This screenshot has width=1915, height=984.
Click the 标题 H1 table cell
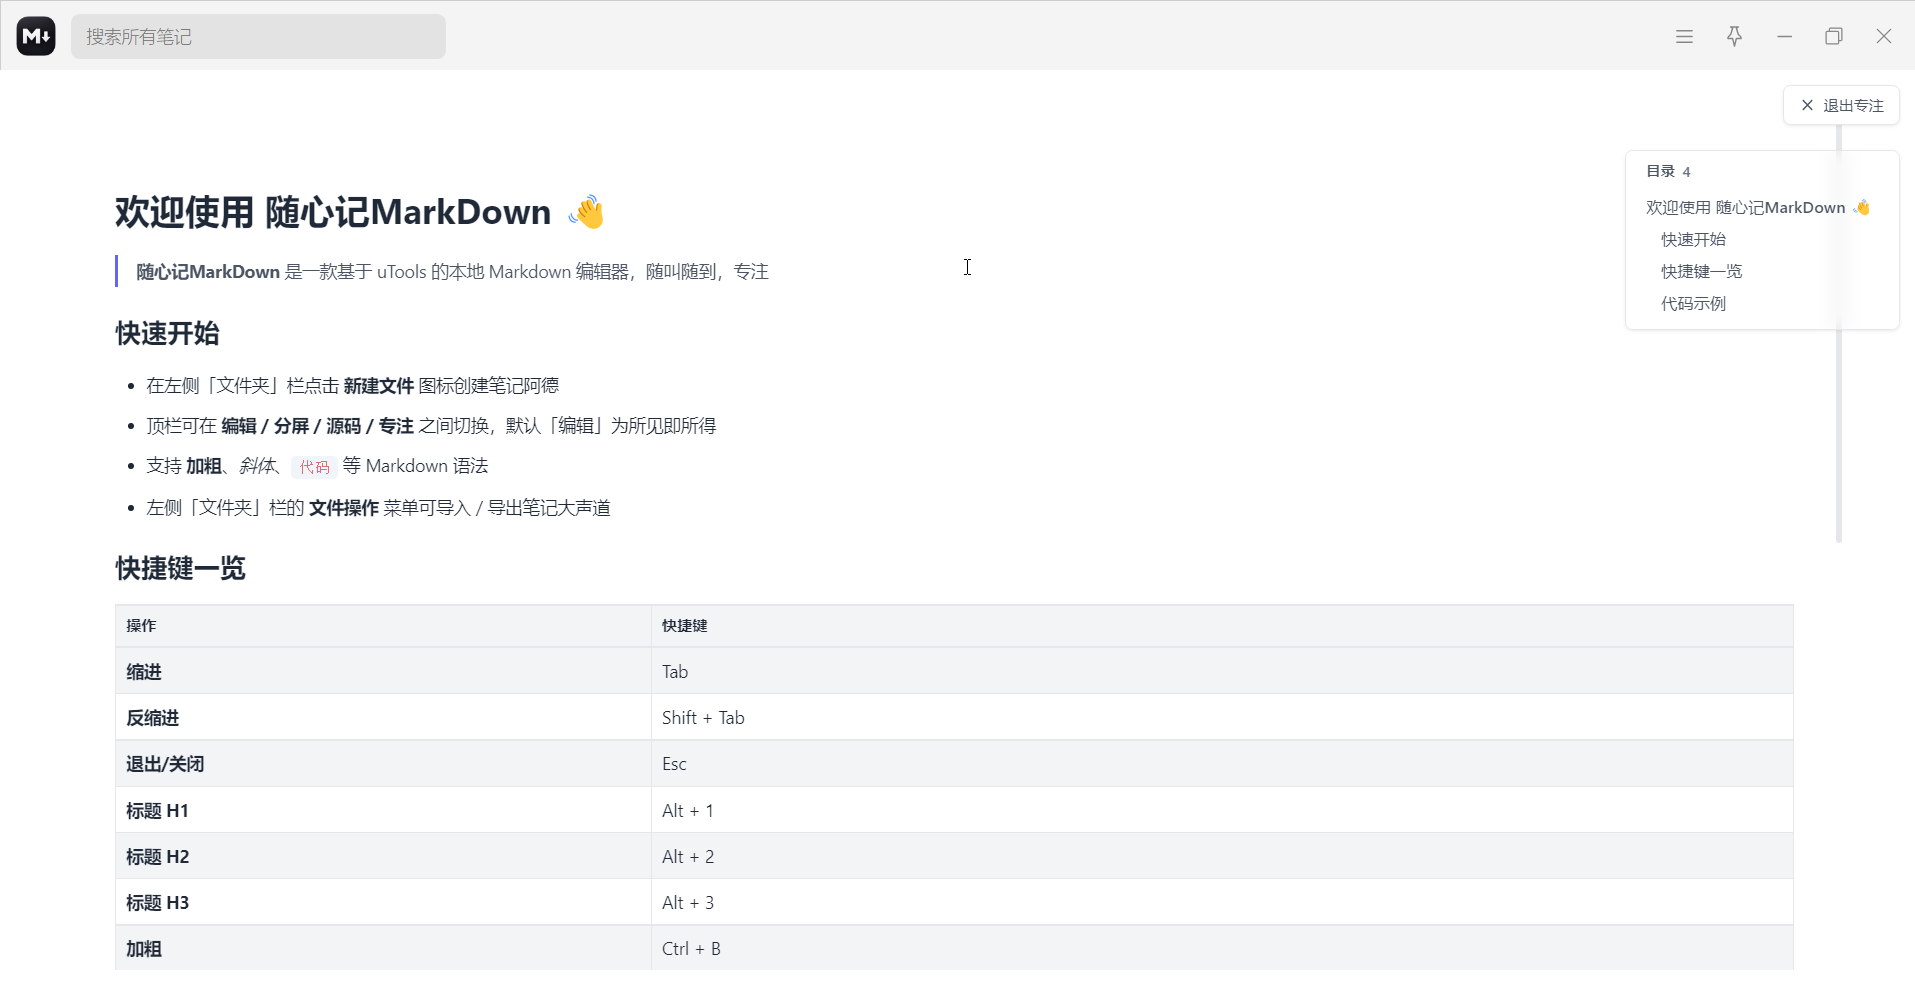click(383, 810)
